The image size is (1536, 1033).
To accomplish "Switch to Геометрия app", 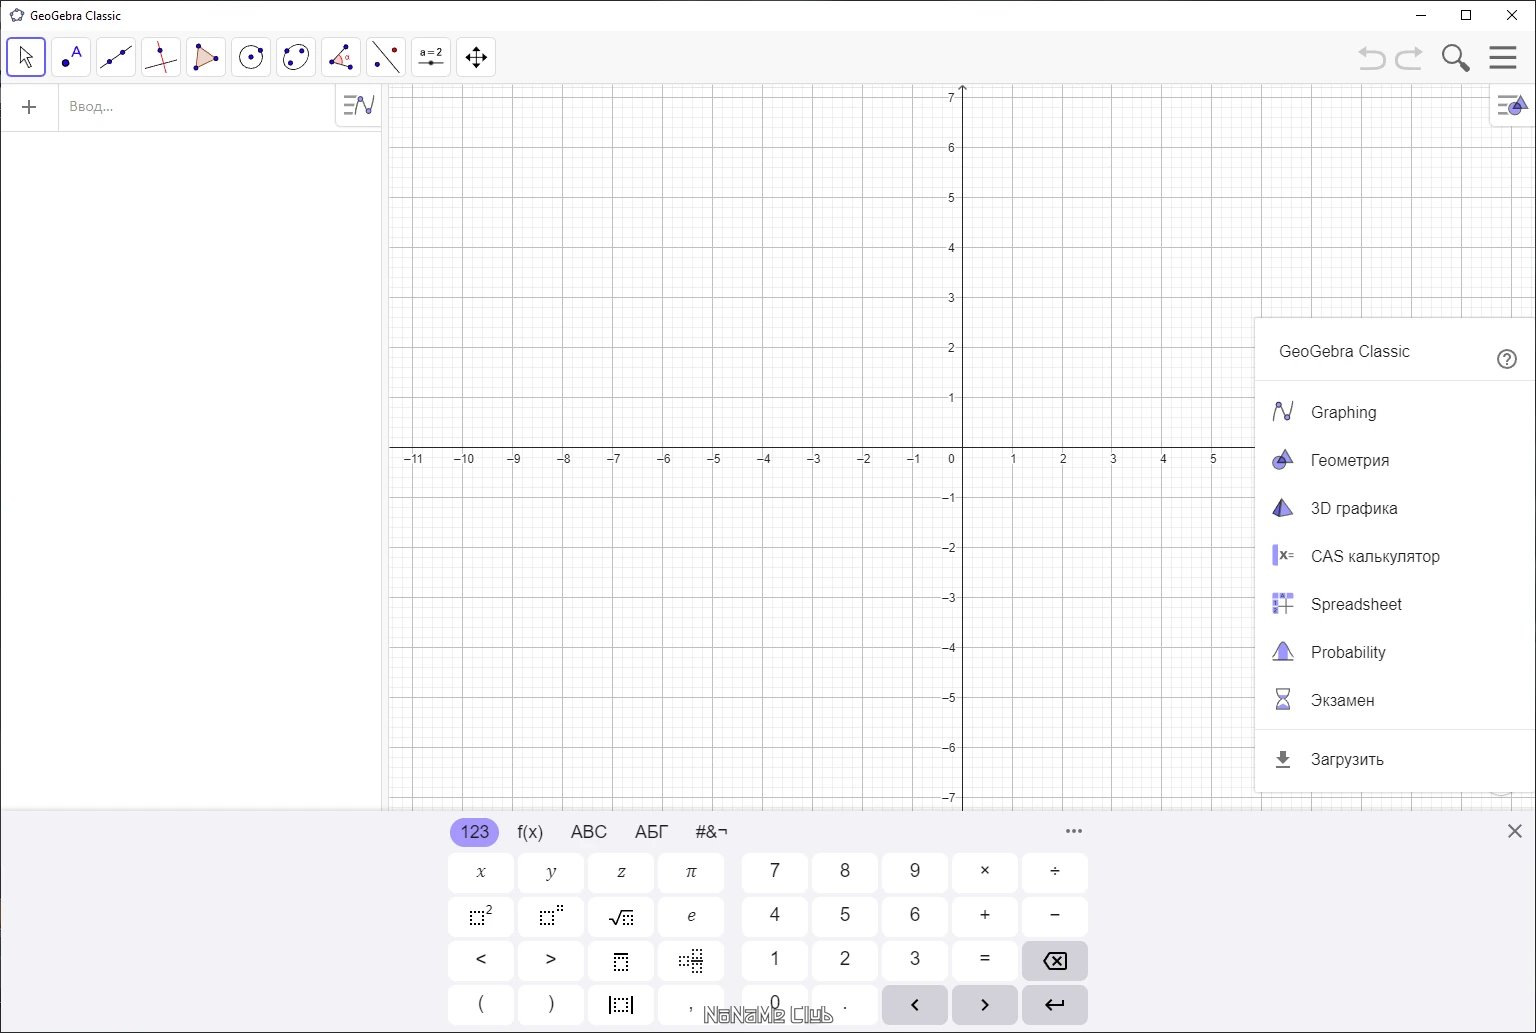I will click(1394, 460).
